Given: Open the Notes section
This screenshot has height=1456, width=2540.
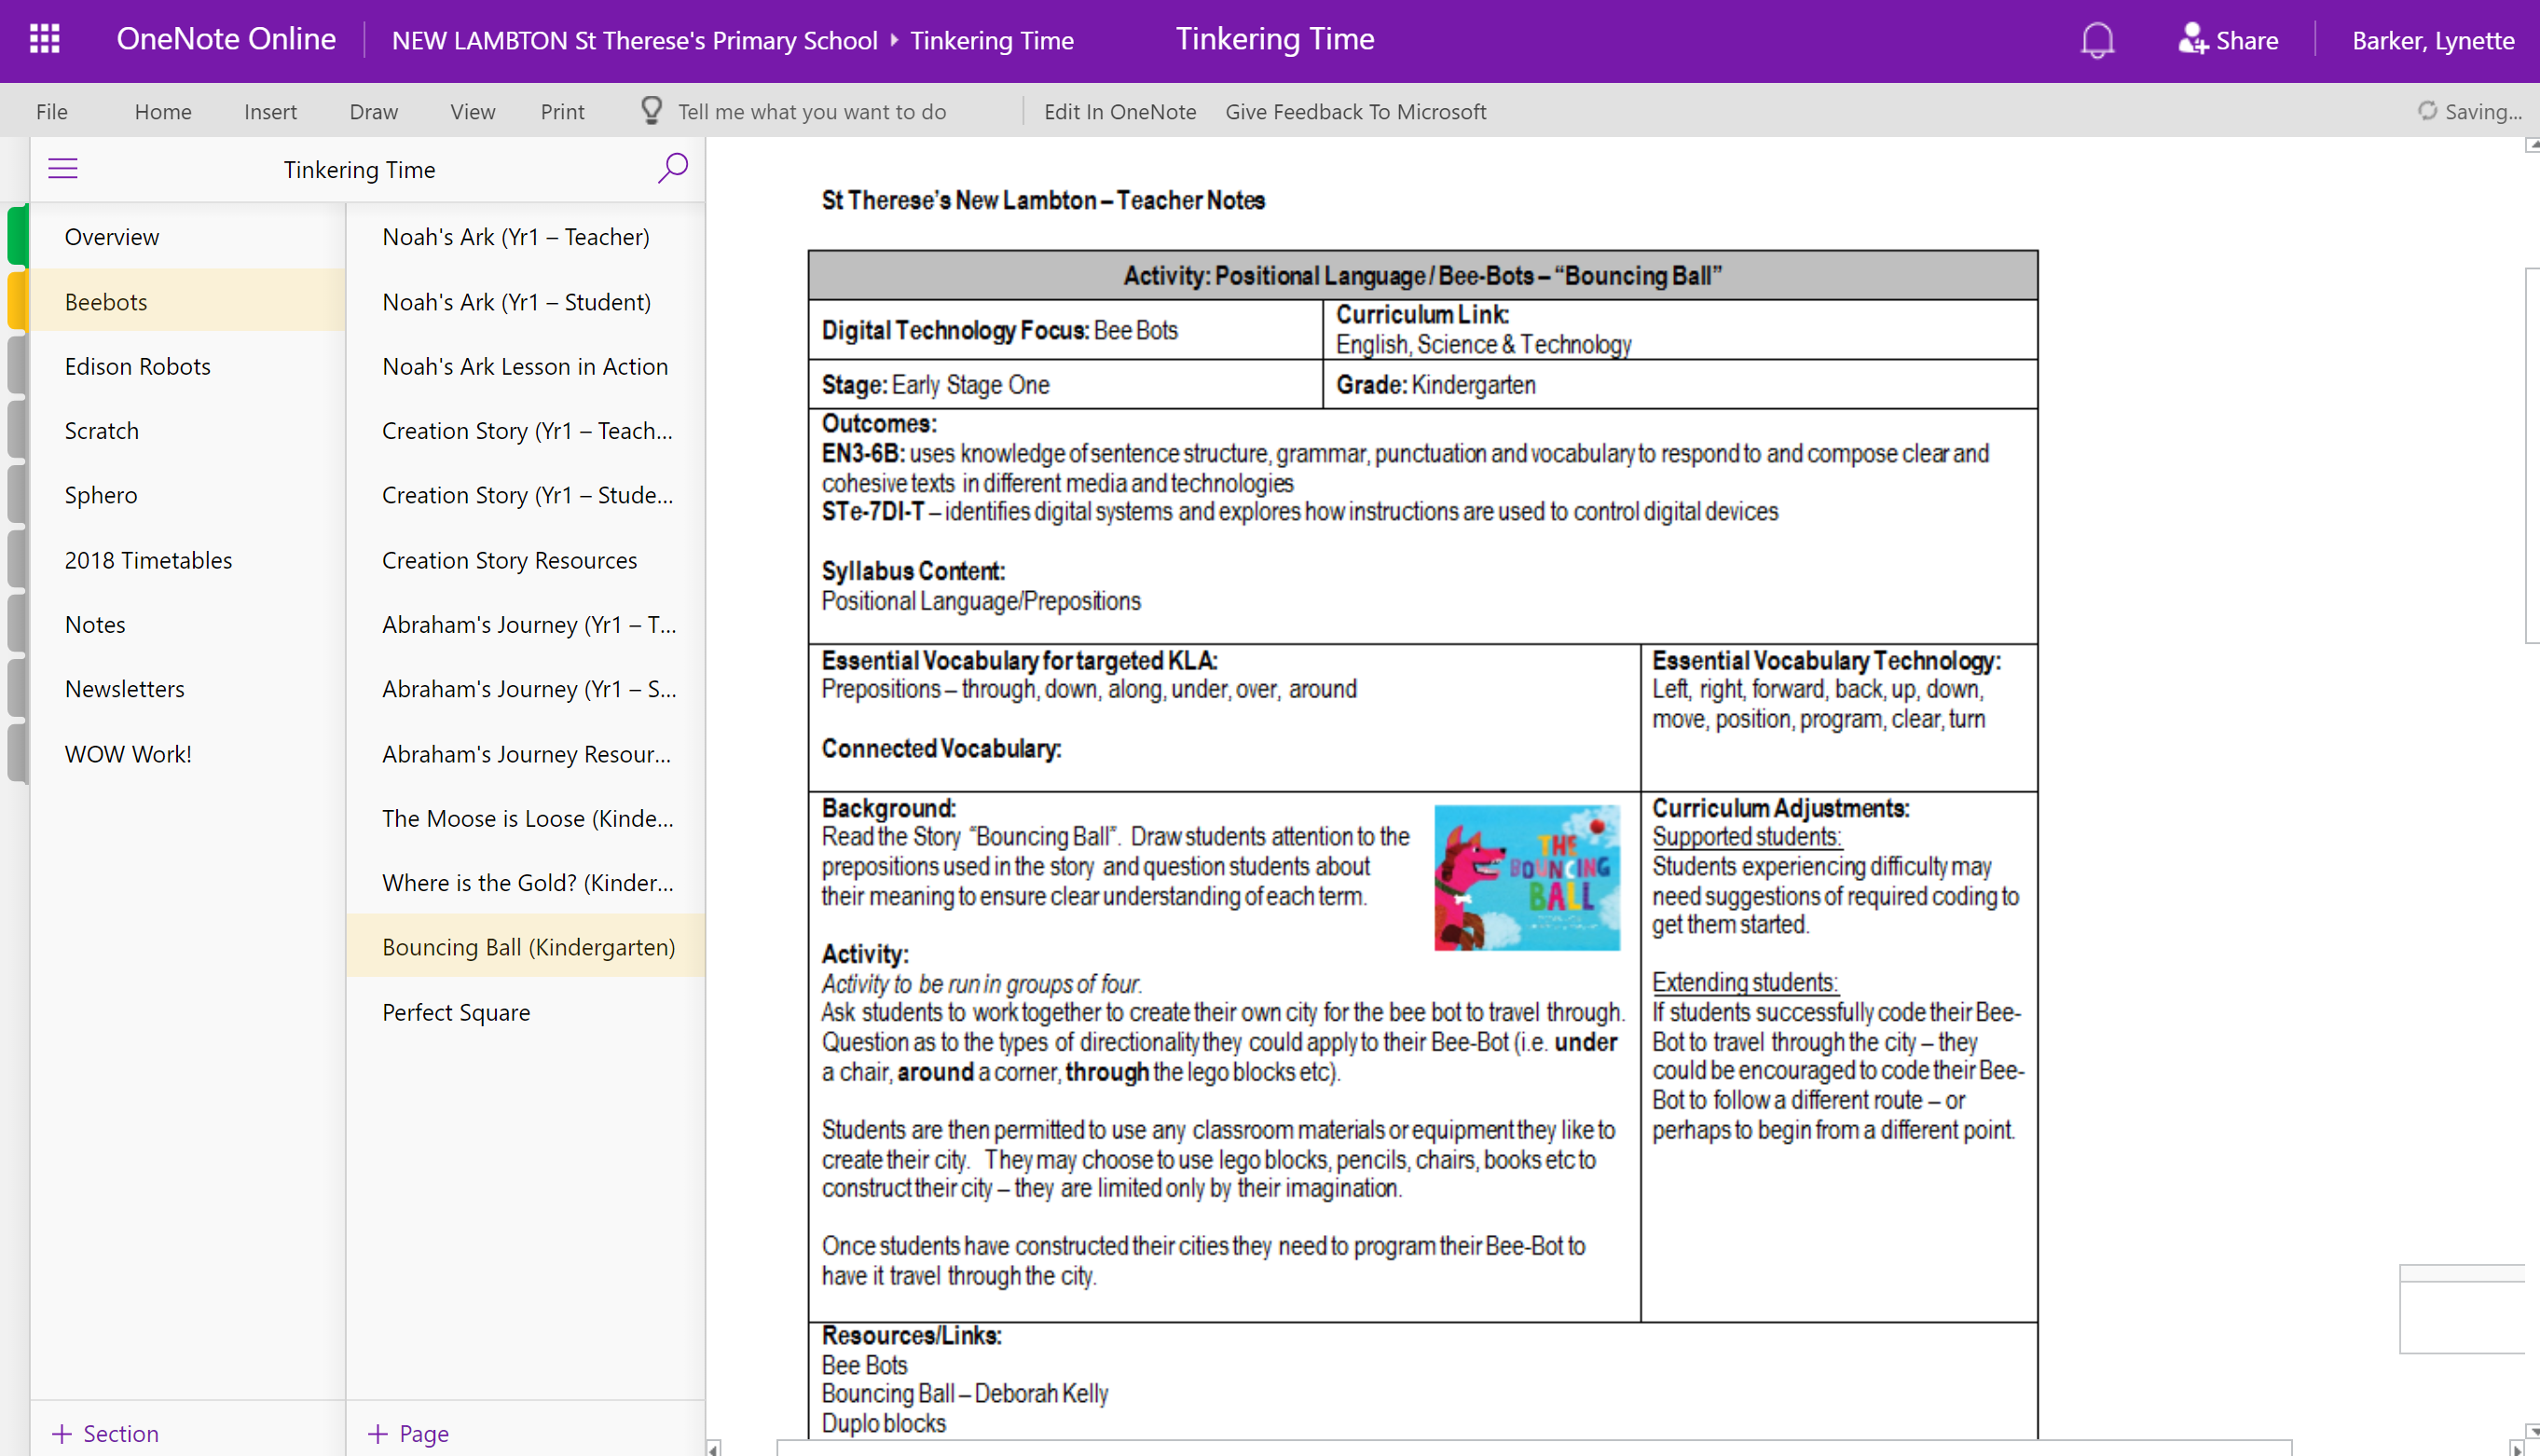Looking at the screenshot, I should pyautogui.click(x=186, y=624).
